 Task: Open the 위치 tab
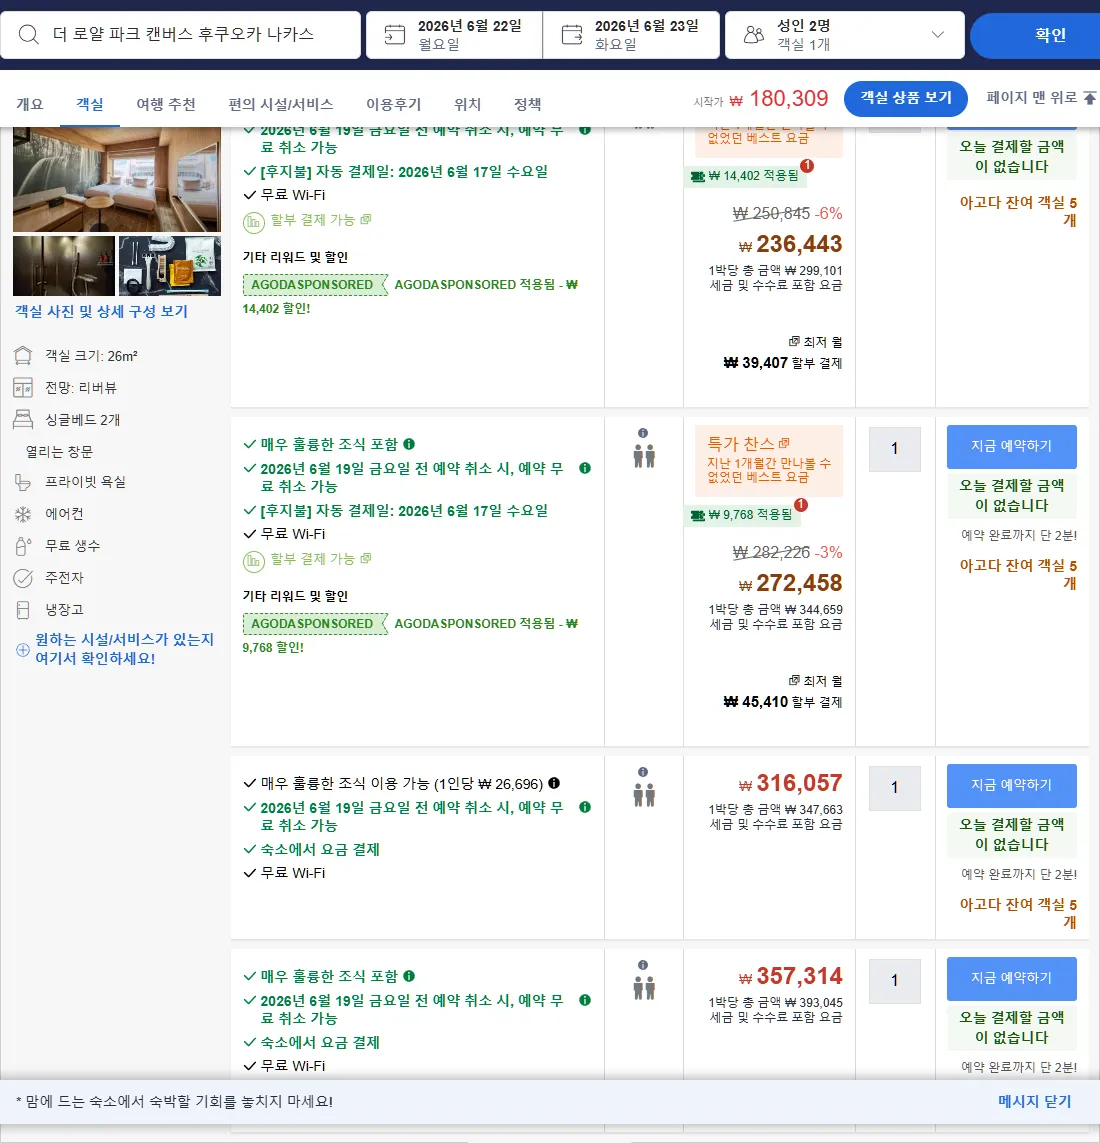pos(467,104)
